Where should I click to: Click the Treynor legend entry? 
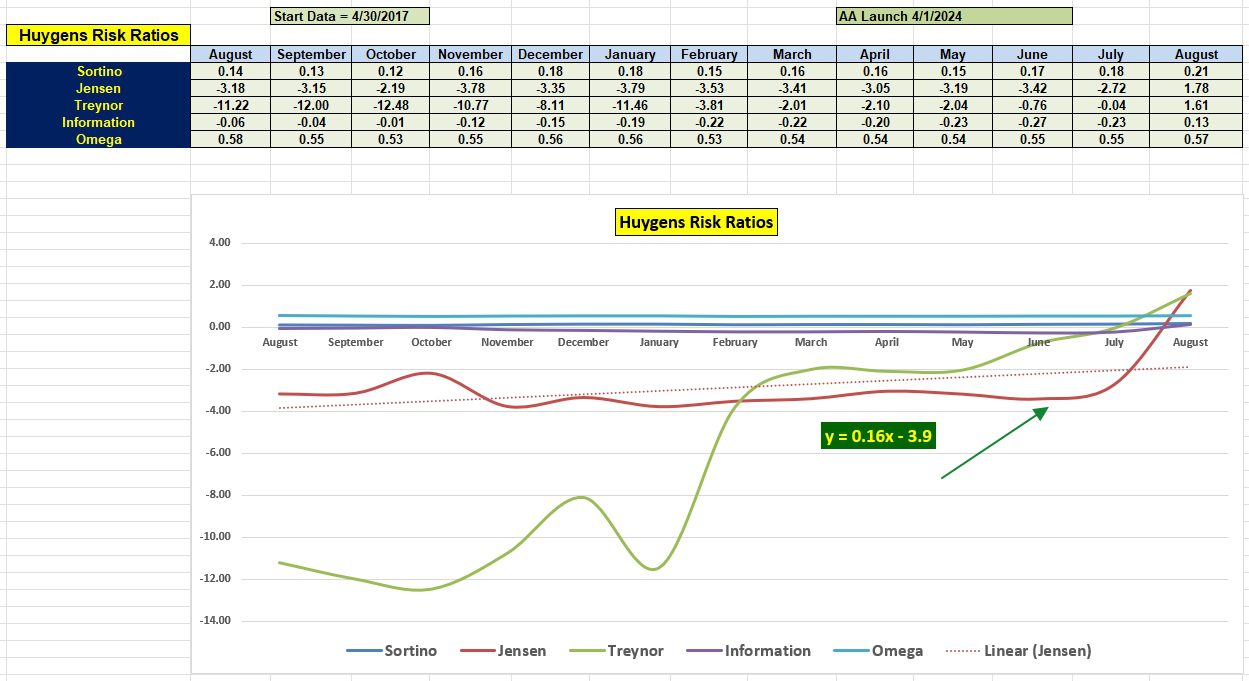click(x=617, y=651)
